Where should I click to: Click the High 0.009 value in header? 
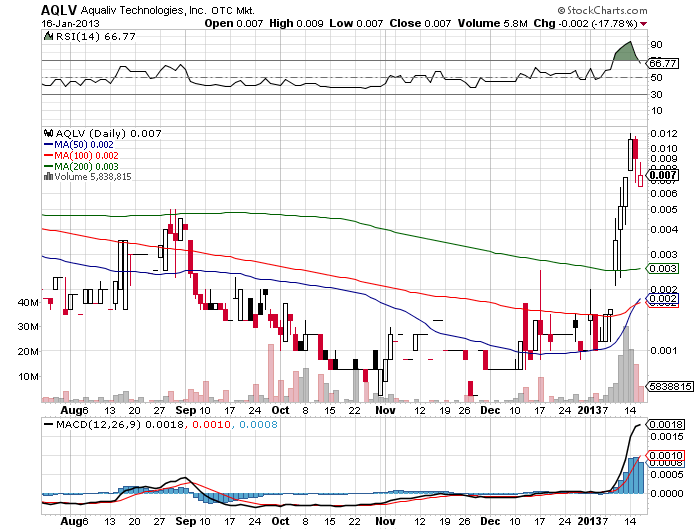pyautogui.click(x=296, y=23)
